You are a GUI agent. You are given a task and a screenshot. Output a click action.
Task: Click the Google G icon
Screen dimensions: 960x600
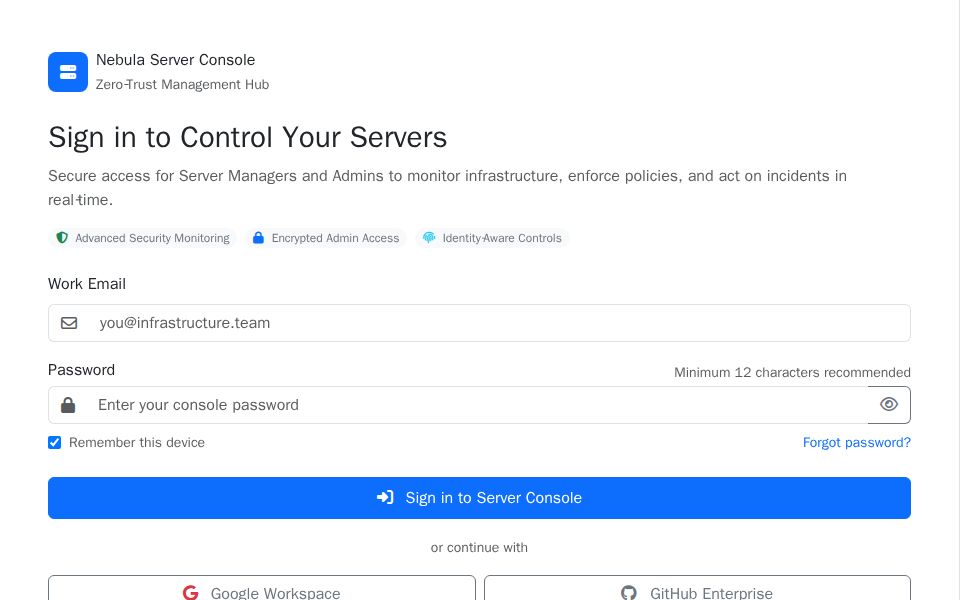click(191, 592)
